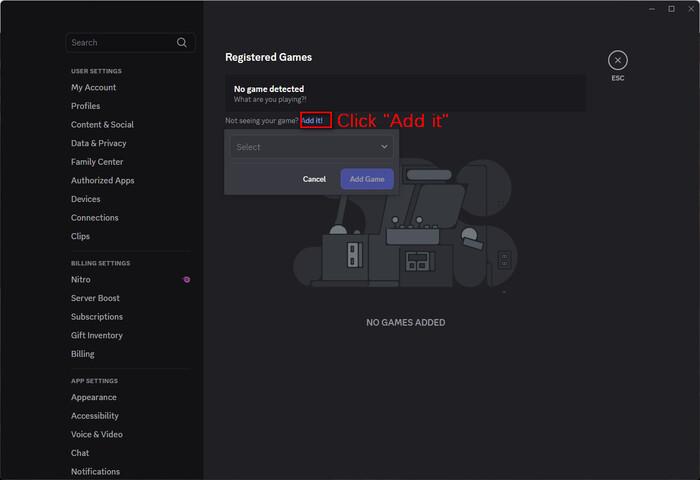The width and height of the screenshot is (700, 480).
Task: Click the "NO GAMES ADDED" text
Action: tap(405, 322)
